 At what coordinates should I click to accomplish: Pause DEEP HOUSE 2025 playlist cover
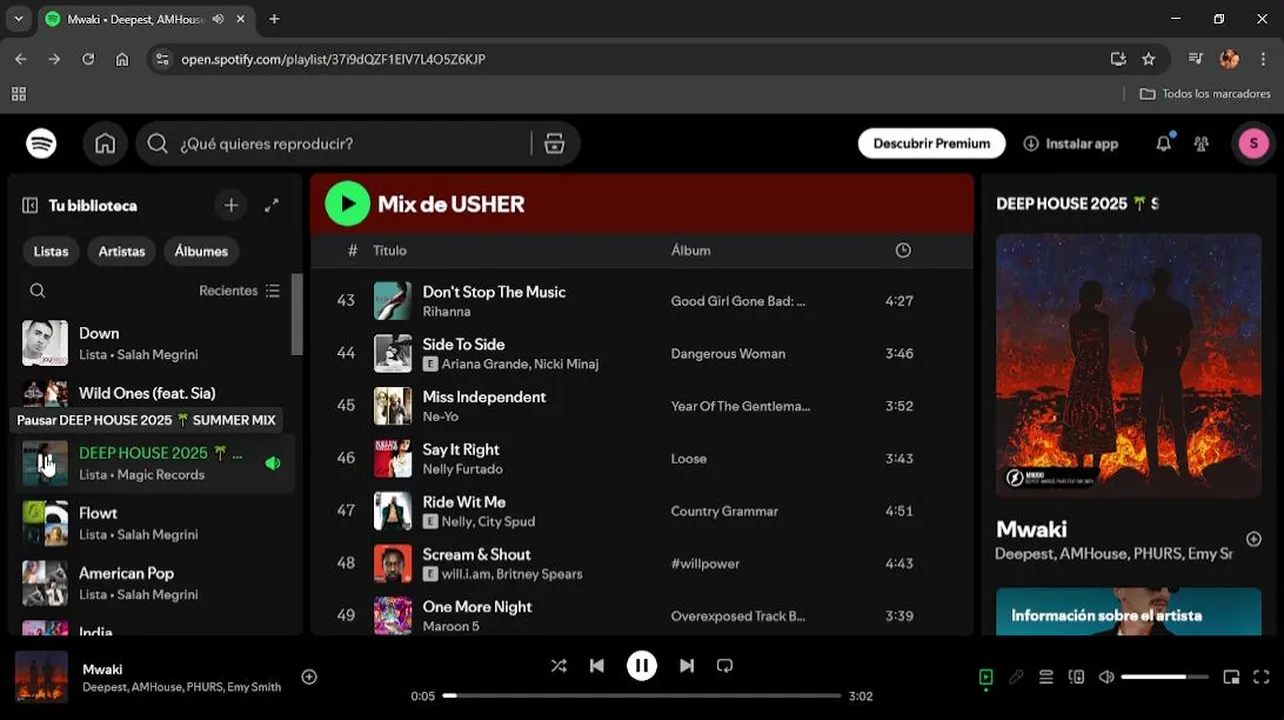[45, 463]
